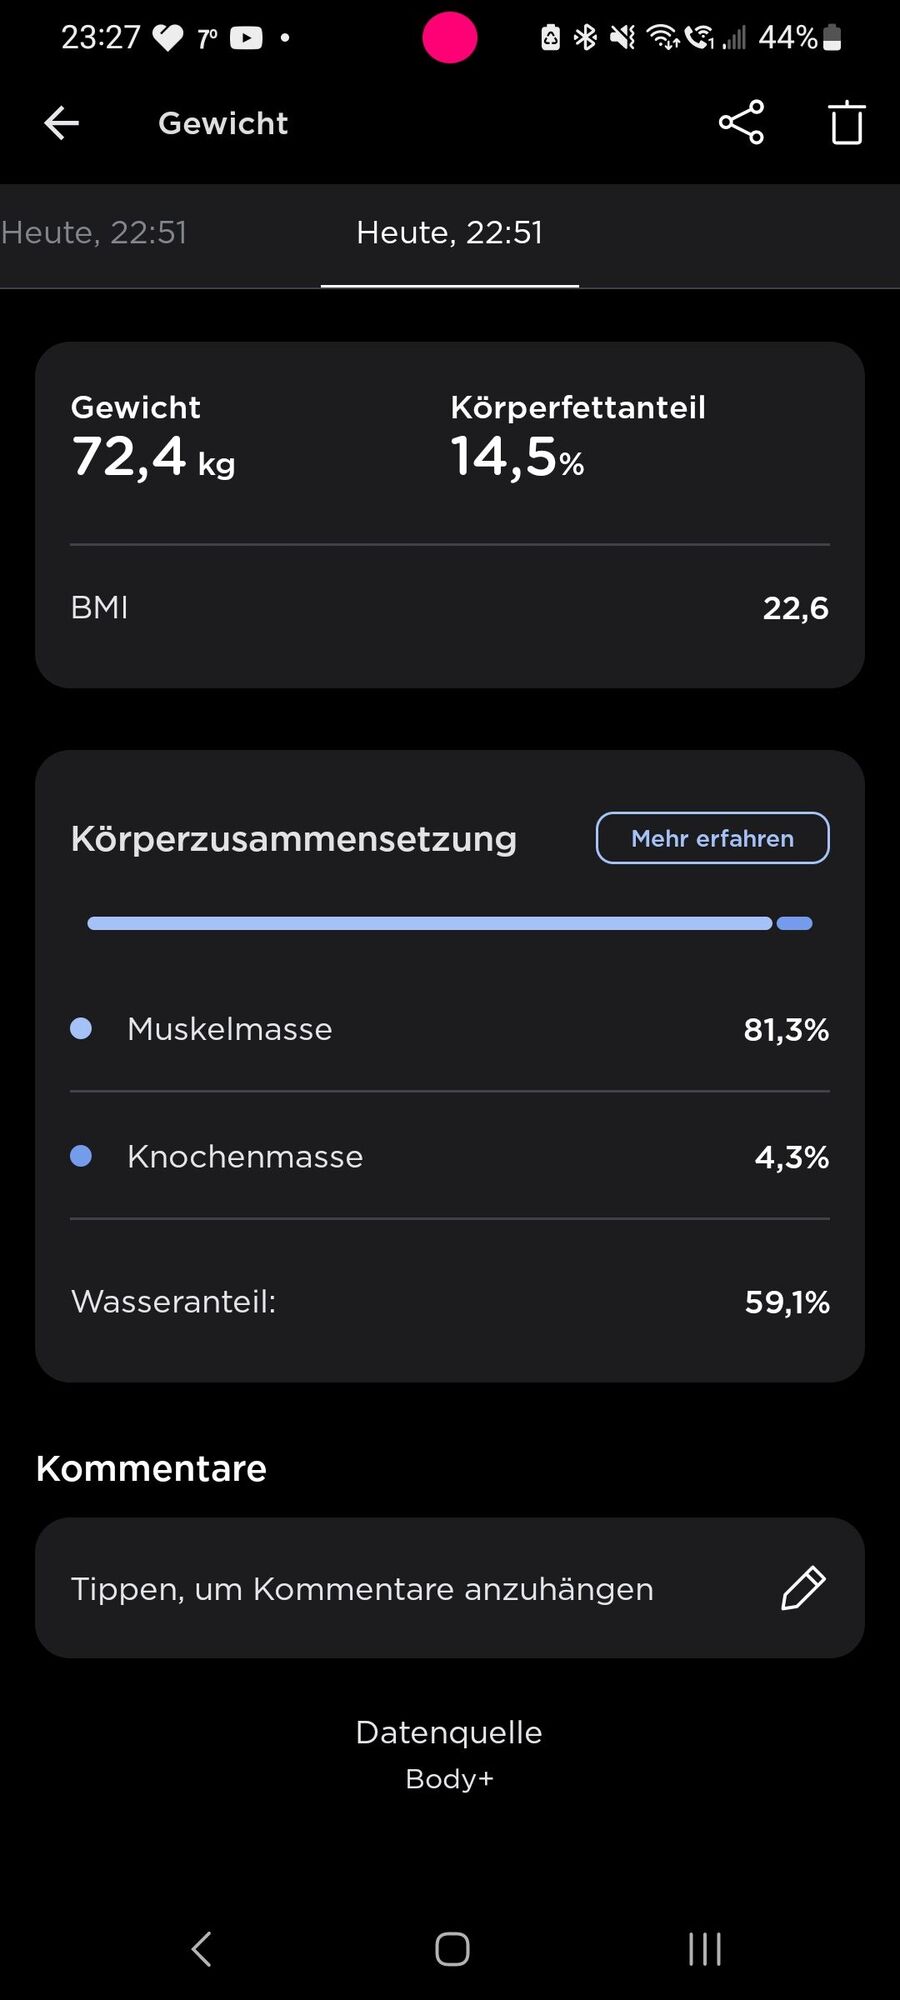The height and width of the screenshot is (2000, 900).
Task: Tap the pencil edit icon in Kommentare
Action: tap(803, 1588)
